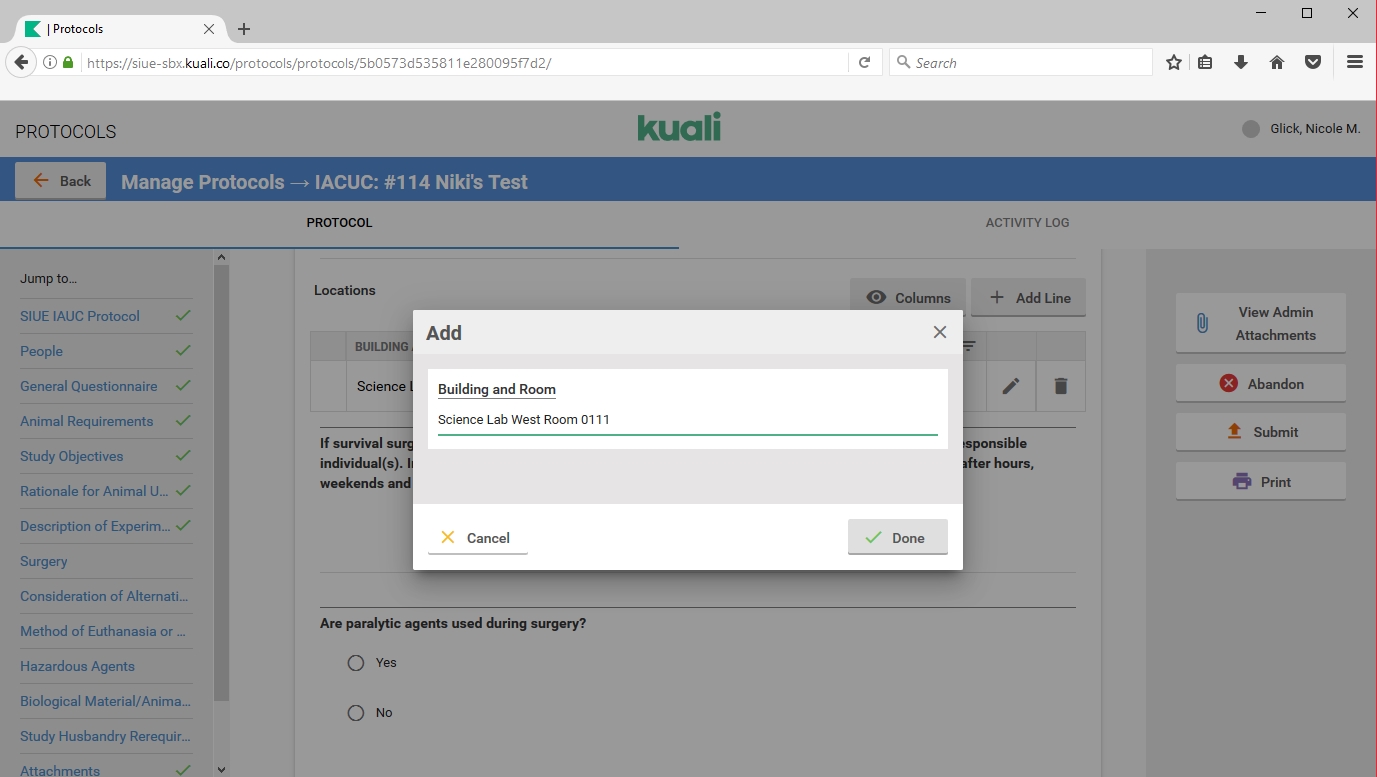Click Done in the Add dialog
Viewport: 1377px width, 777px height.
897,538
